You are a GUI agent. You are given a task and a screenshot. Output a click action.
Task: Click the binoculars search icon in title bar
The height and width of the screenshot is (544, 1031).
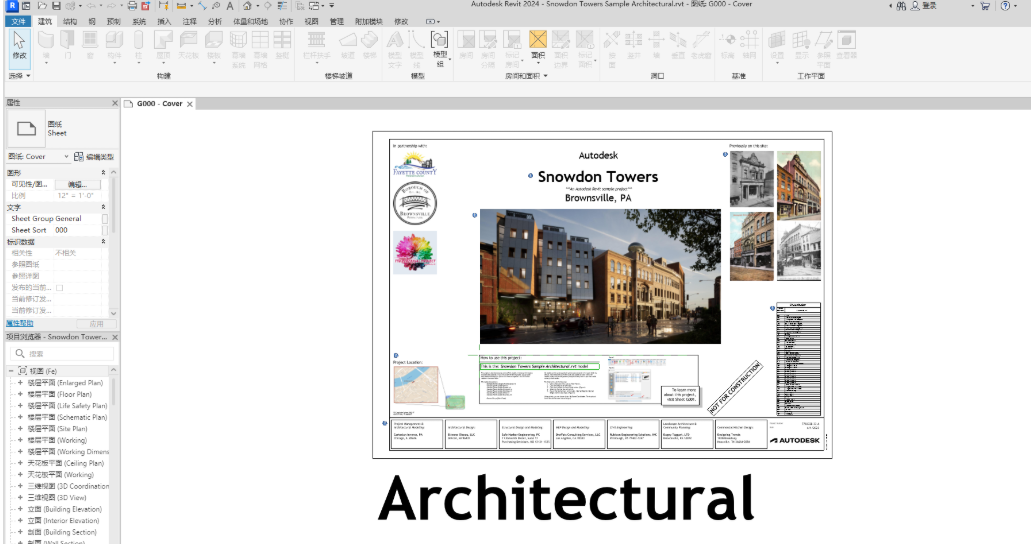pos(901,6)
